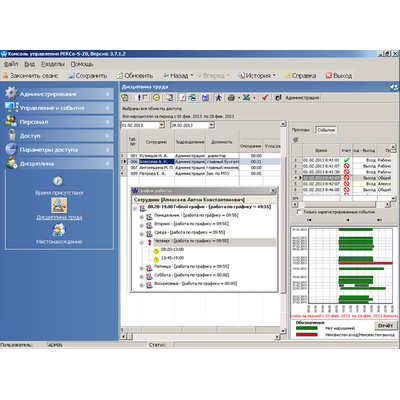Click green Нет нарушений legend swatch
Screen dimensions: 400x400
(306, 328)
